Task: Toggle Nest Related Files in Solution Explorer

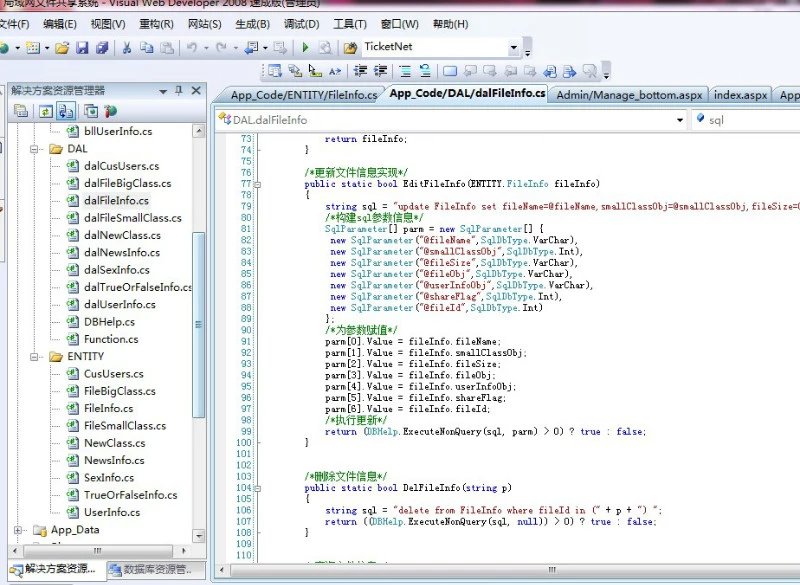Action: tap(66, 111)
